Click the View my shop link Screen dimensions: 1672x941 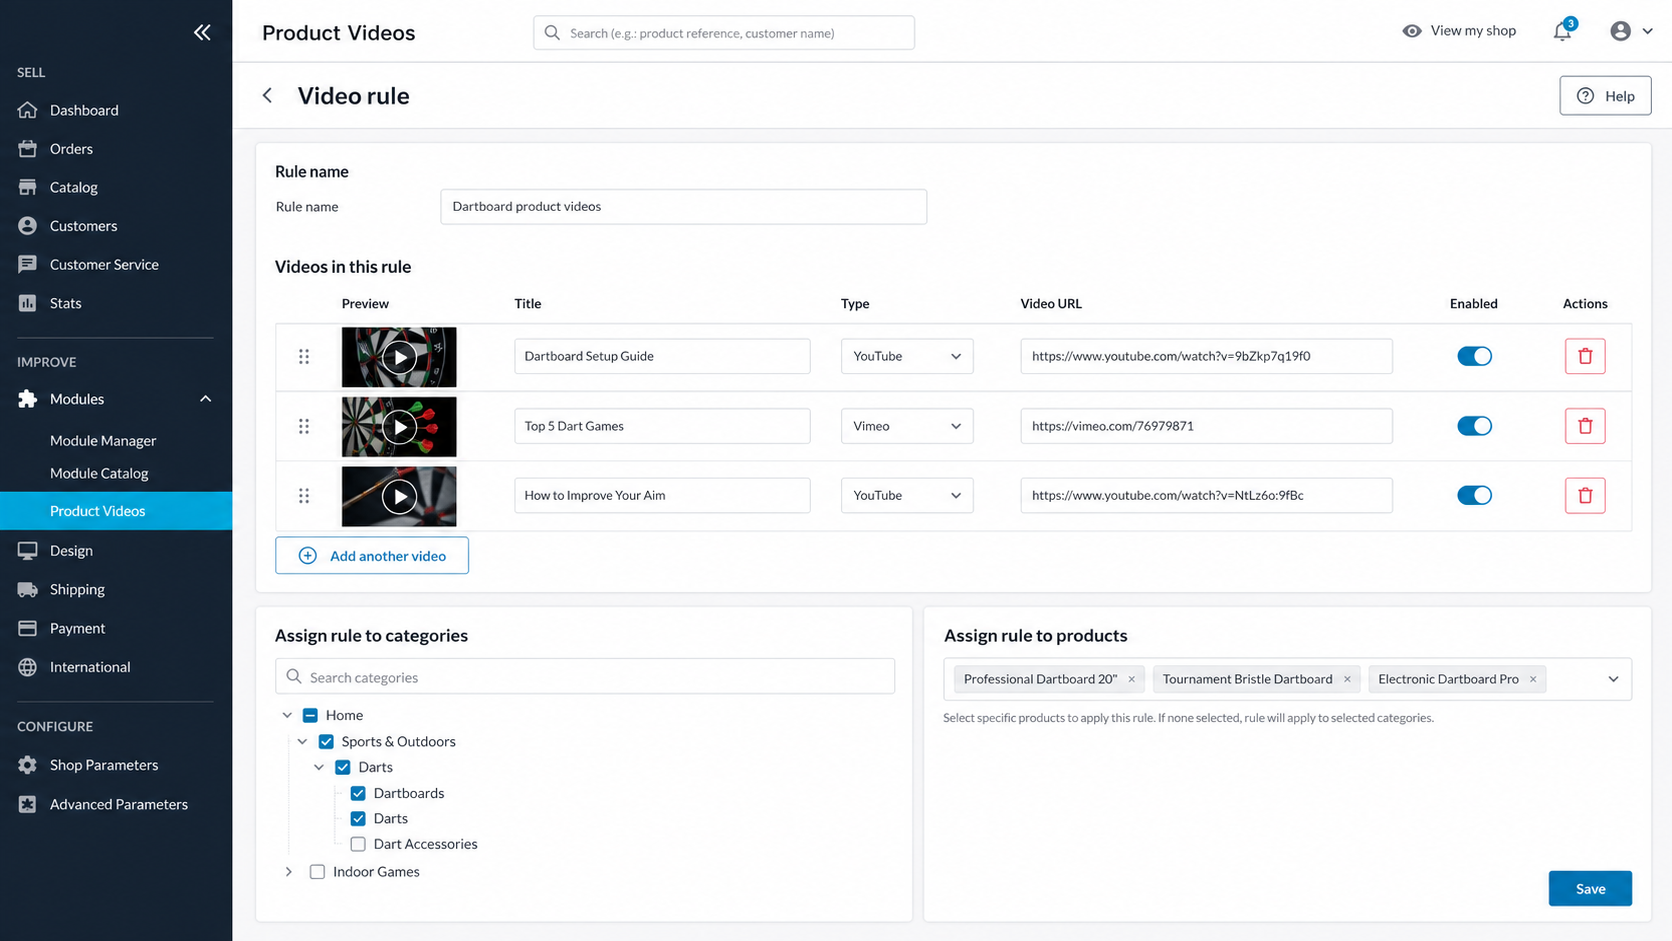pyautogui.click(x=1473, y=31)
